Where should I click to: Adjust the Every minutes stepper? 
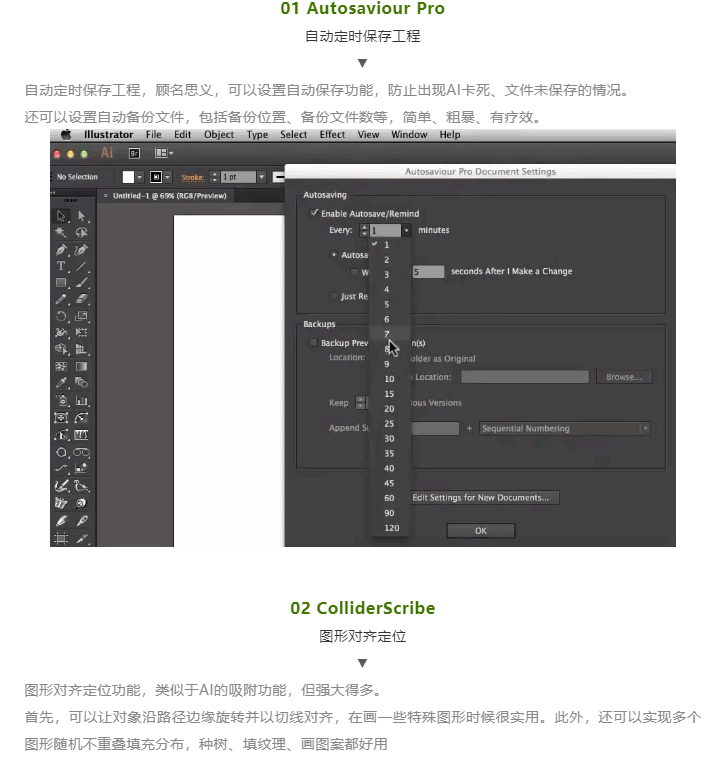click(364, 231)
